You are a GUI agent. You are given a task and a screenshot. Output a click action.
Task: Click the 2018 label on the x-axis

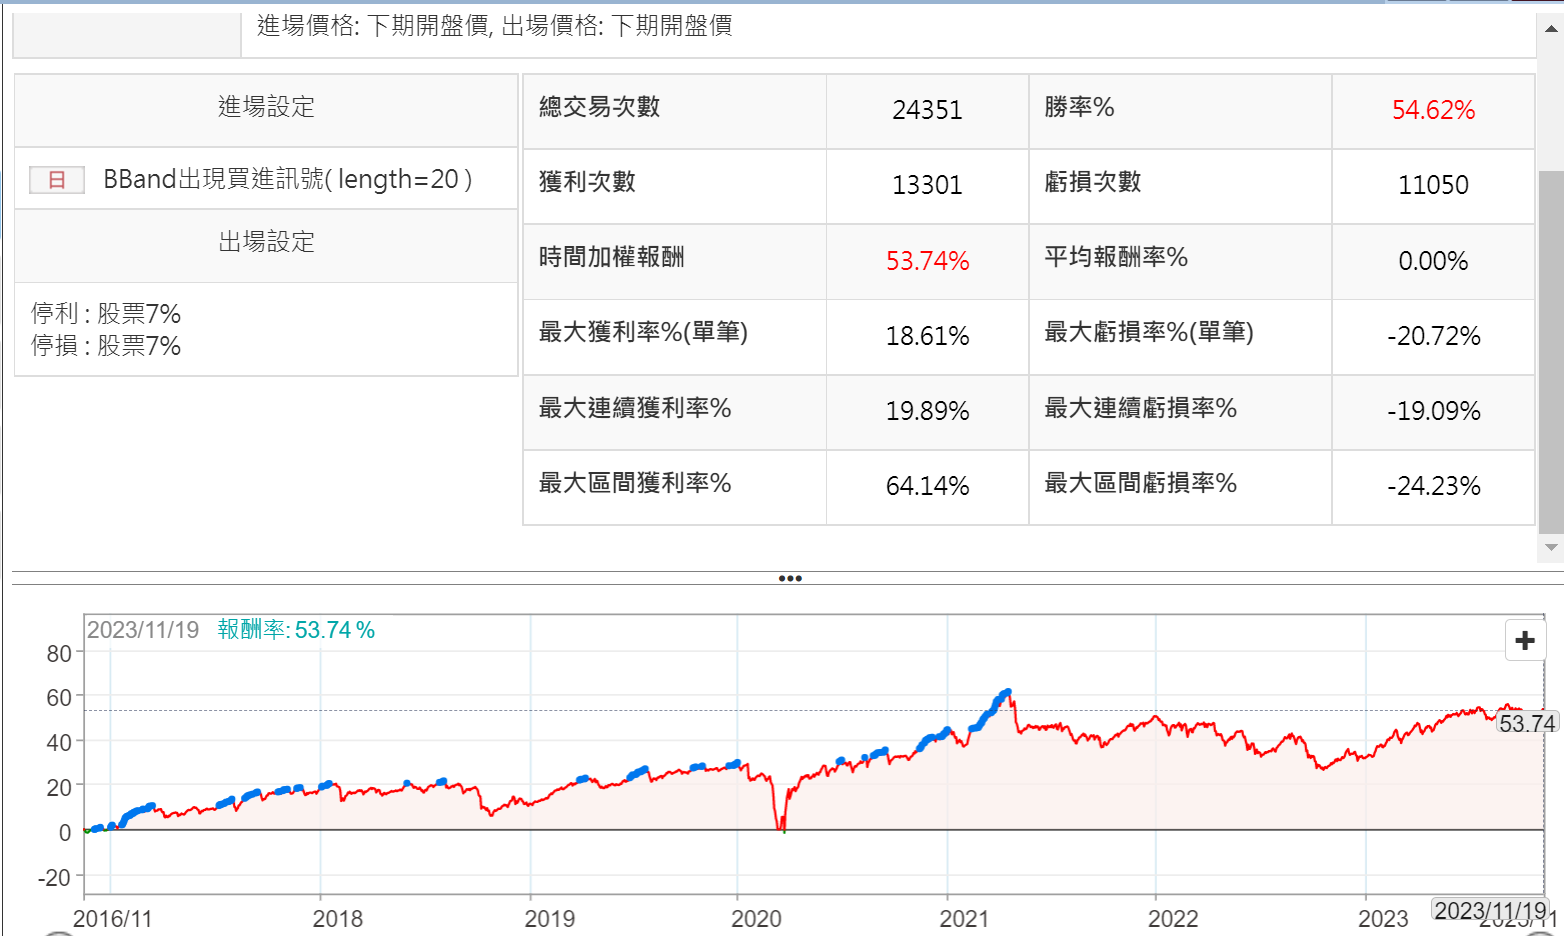(338, 918)
